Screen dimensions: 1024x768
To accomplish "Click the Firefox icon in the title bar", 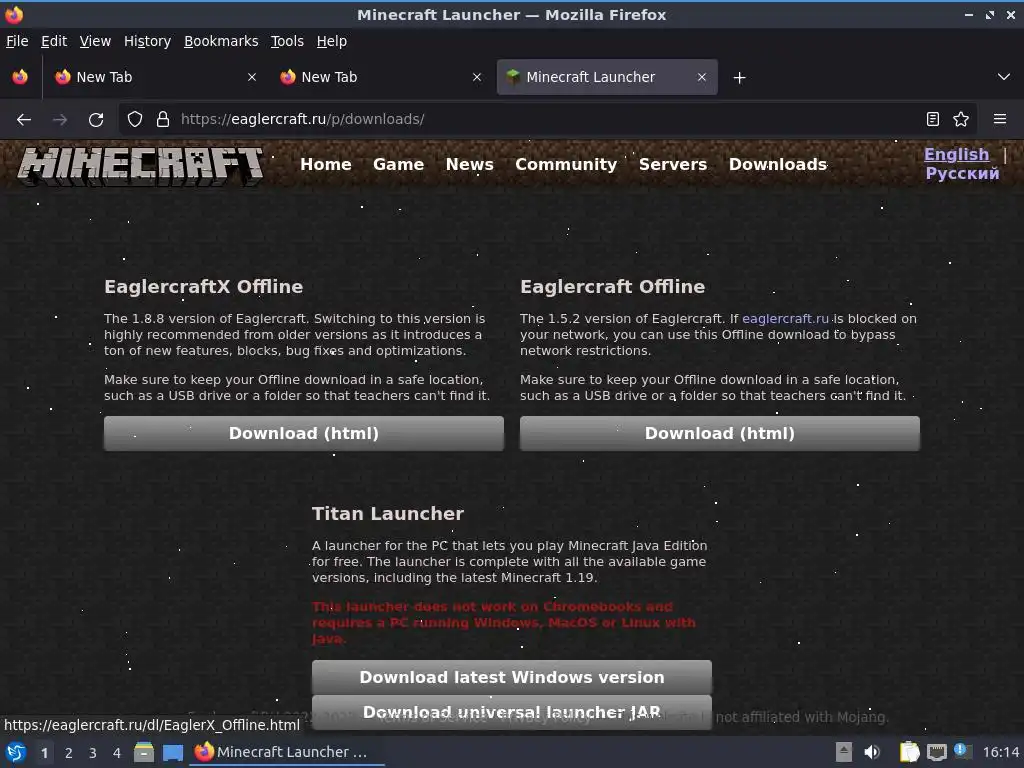I will 14,14.
